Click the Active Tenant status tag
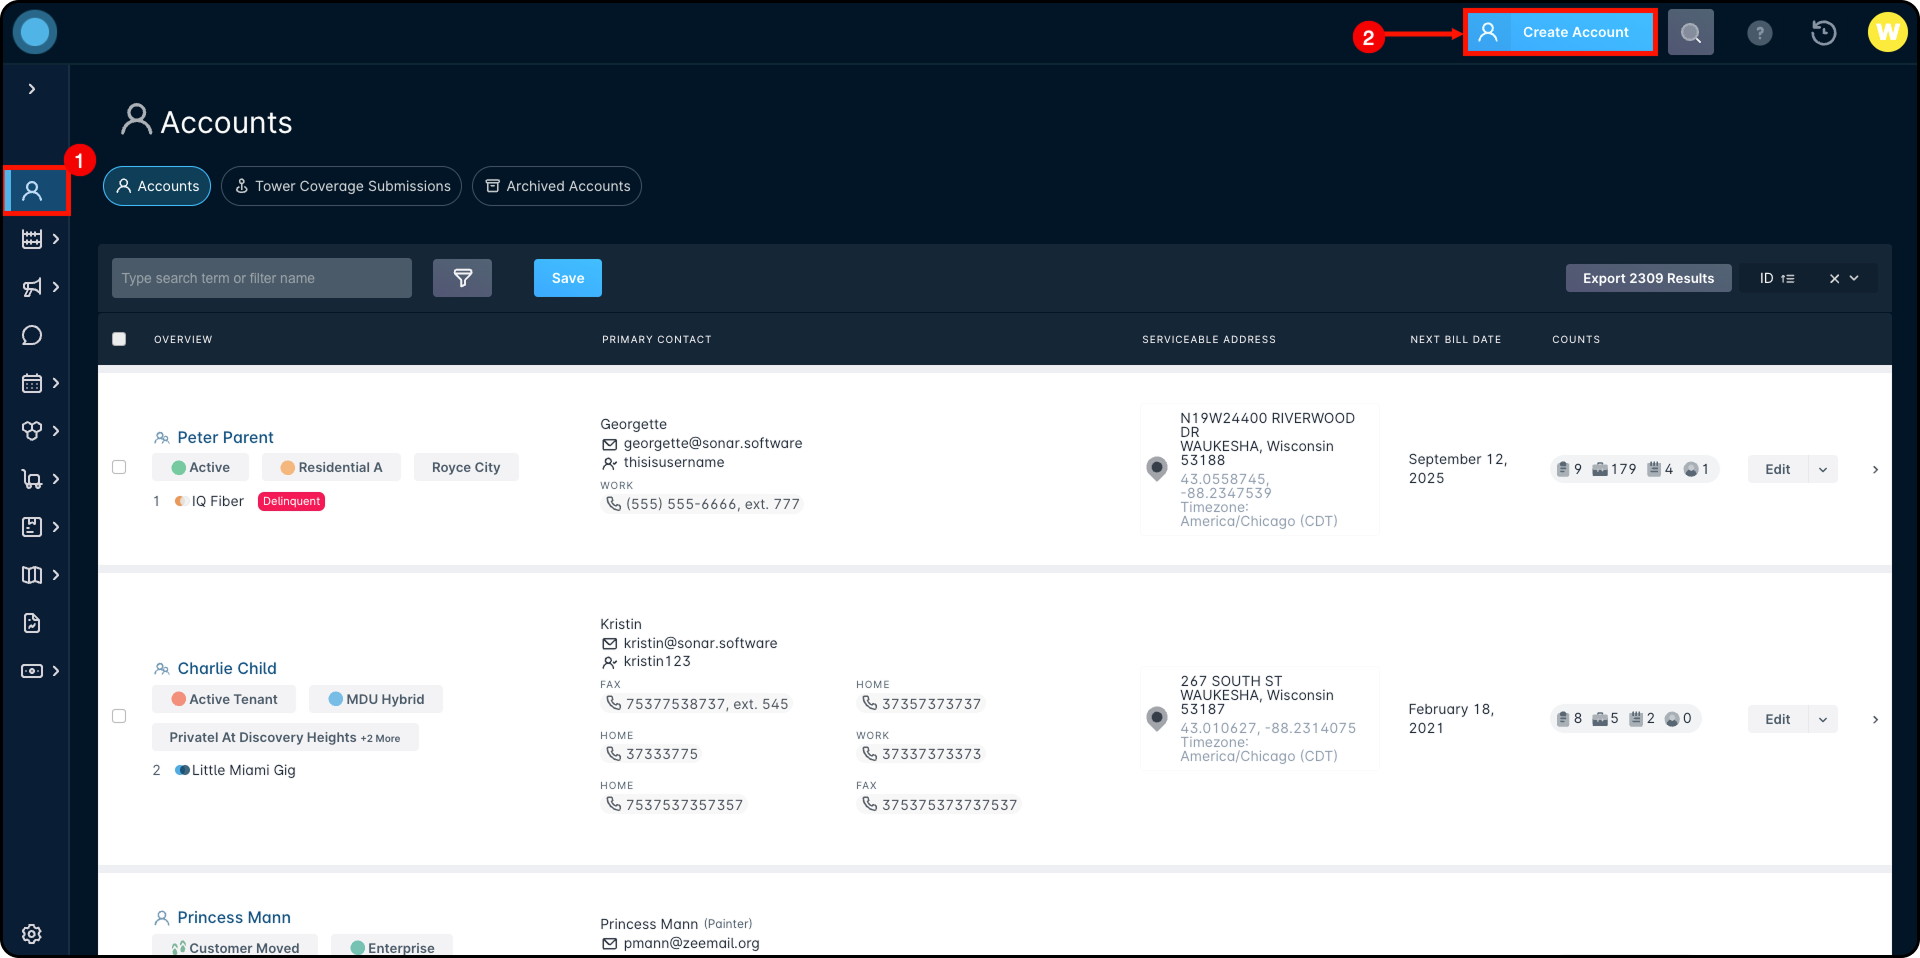This screenshot has width=1920, height=958. click(x=224, y=699)
